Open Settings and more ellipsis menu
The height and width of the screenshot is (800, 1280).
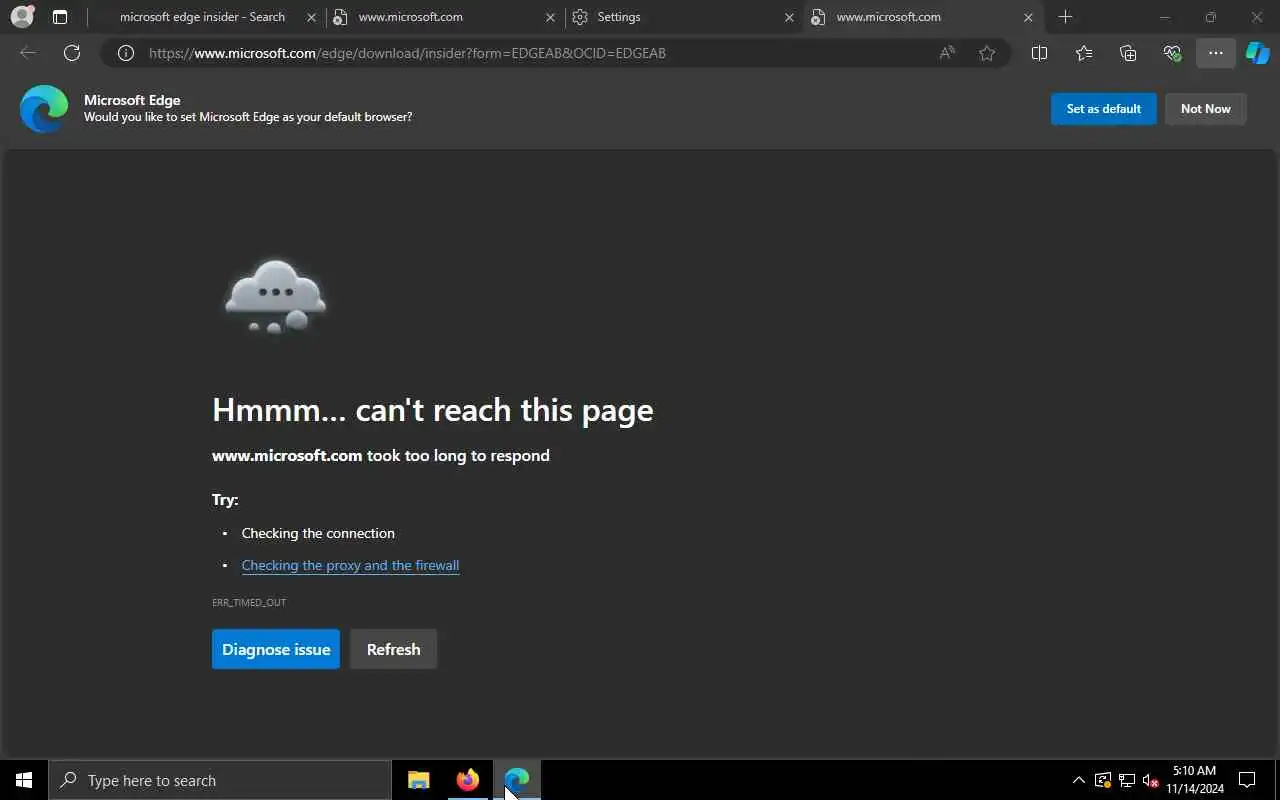pyautogui.click(x=1216, y=53)
